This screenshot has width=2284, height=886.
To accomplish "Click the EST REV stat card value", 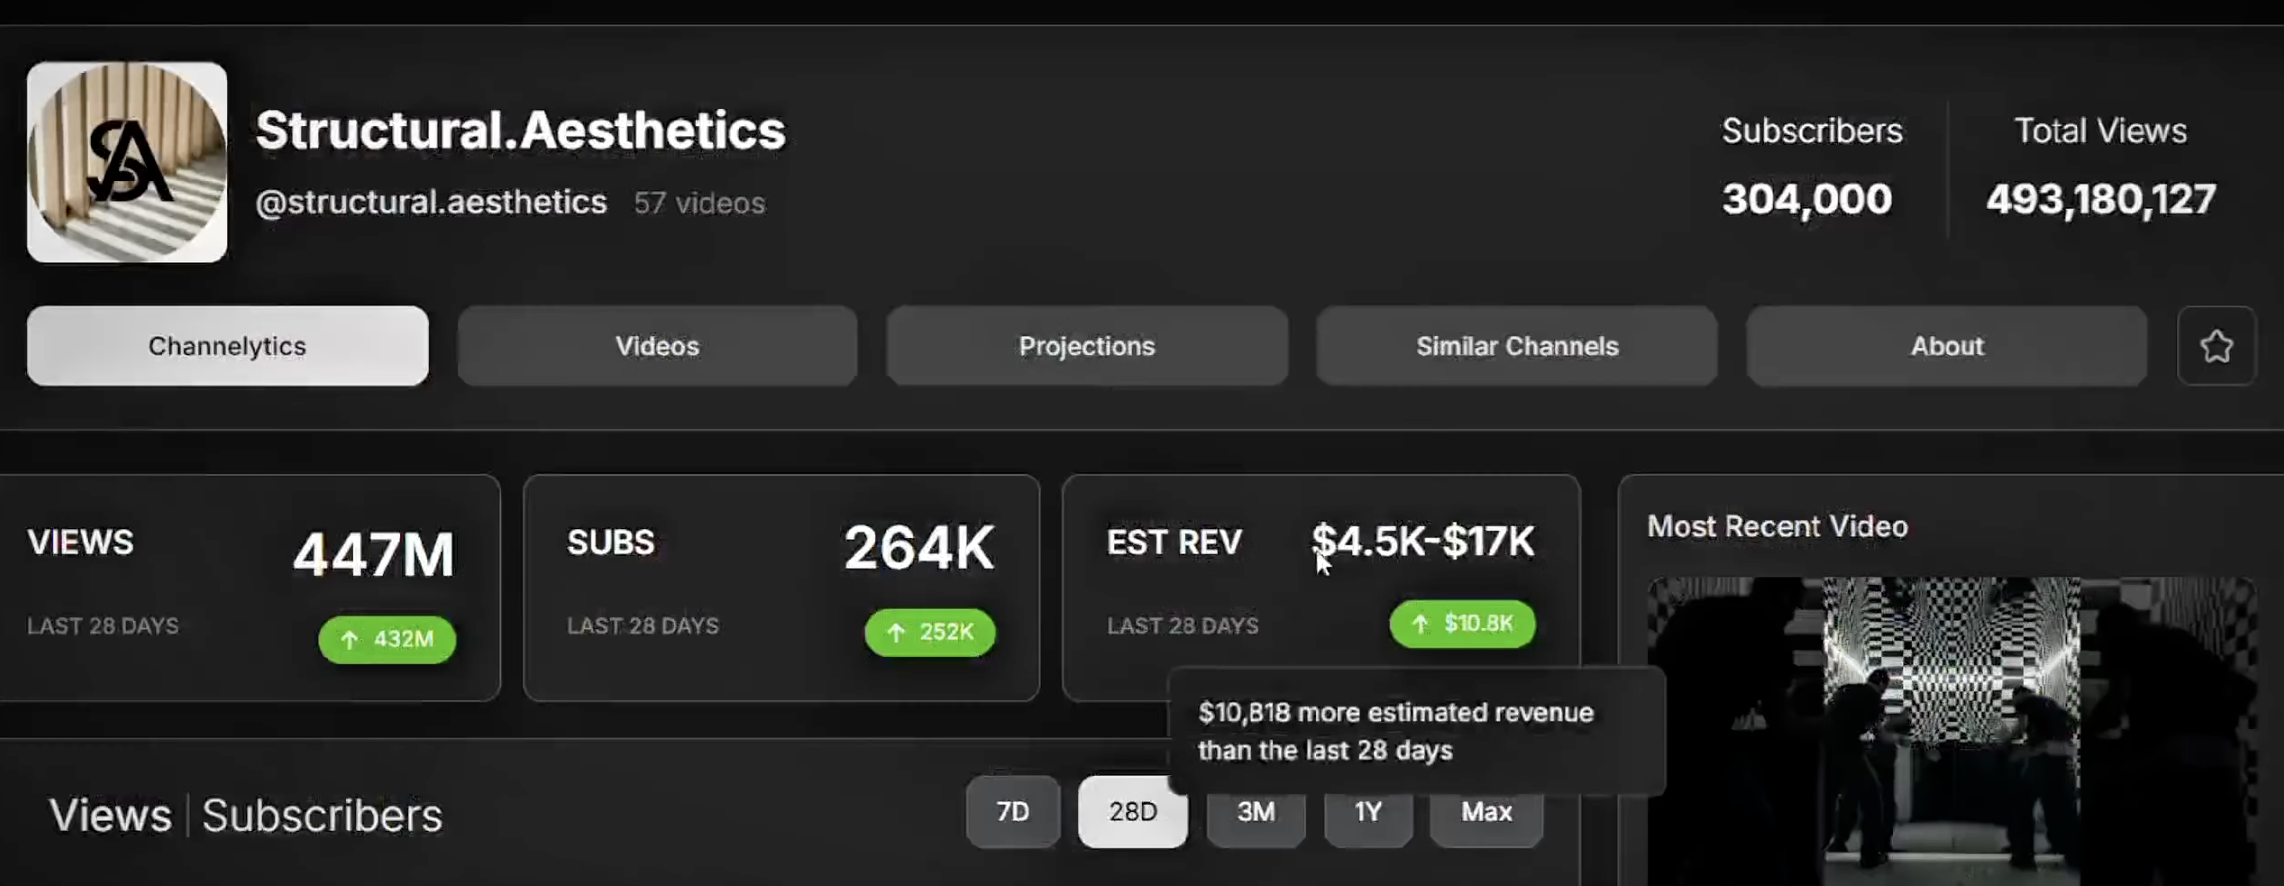I will pos(1422,542).
